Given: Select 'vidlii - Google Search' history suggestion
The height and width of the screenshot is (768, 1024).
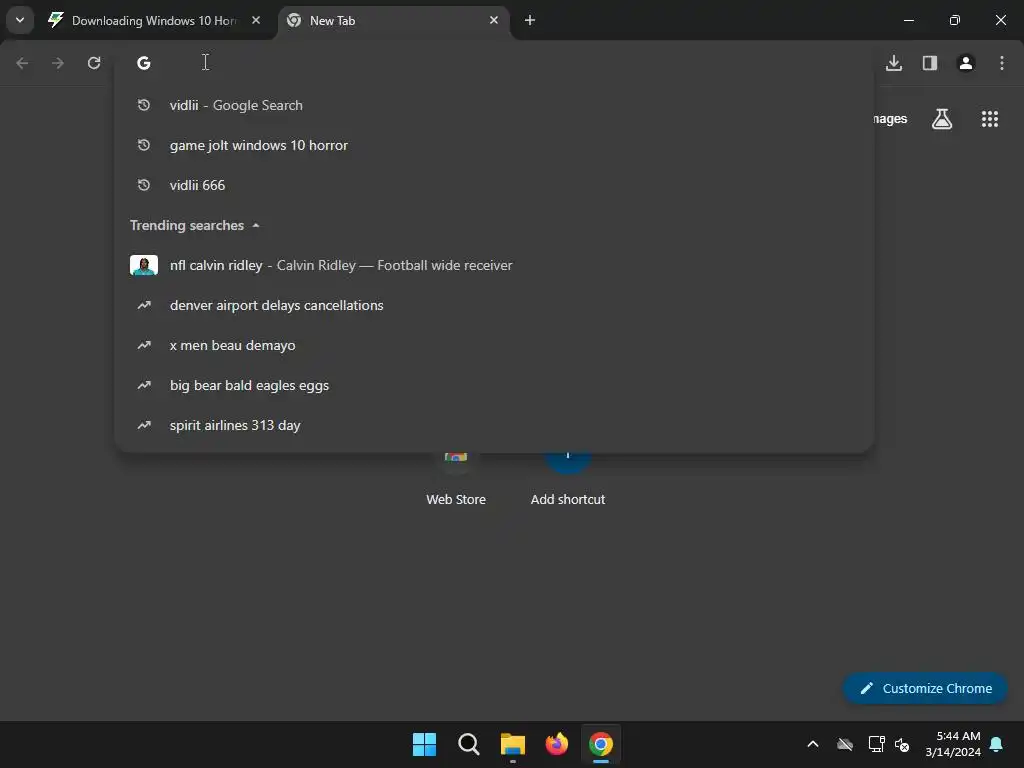Looking at the screenshot, I should pyautogui.click(x=494, y=105).
